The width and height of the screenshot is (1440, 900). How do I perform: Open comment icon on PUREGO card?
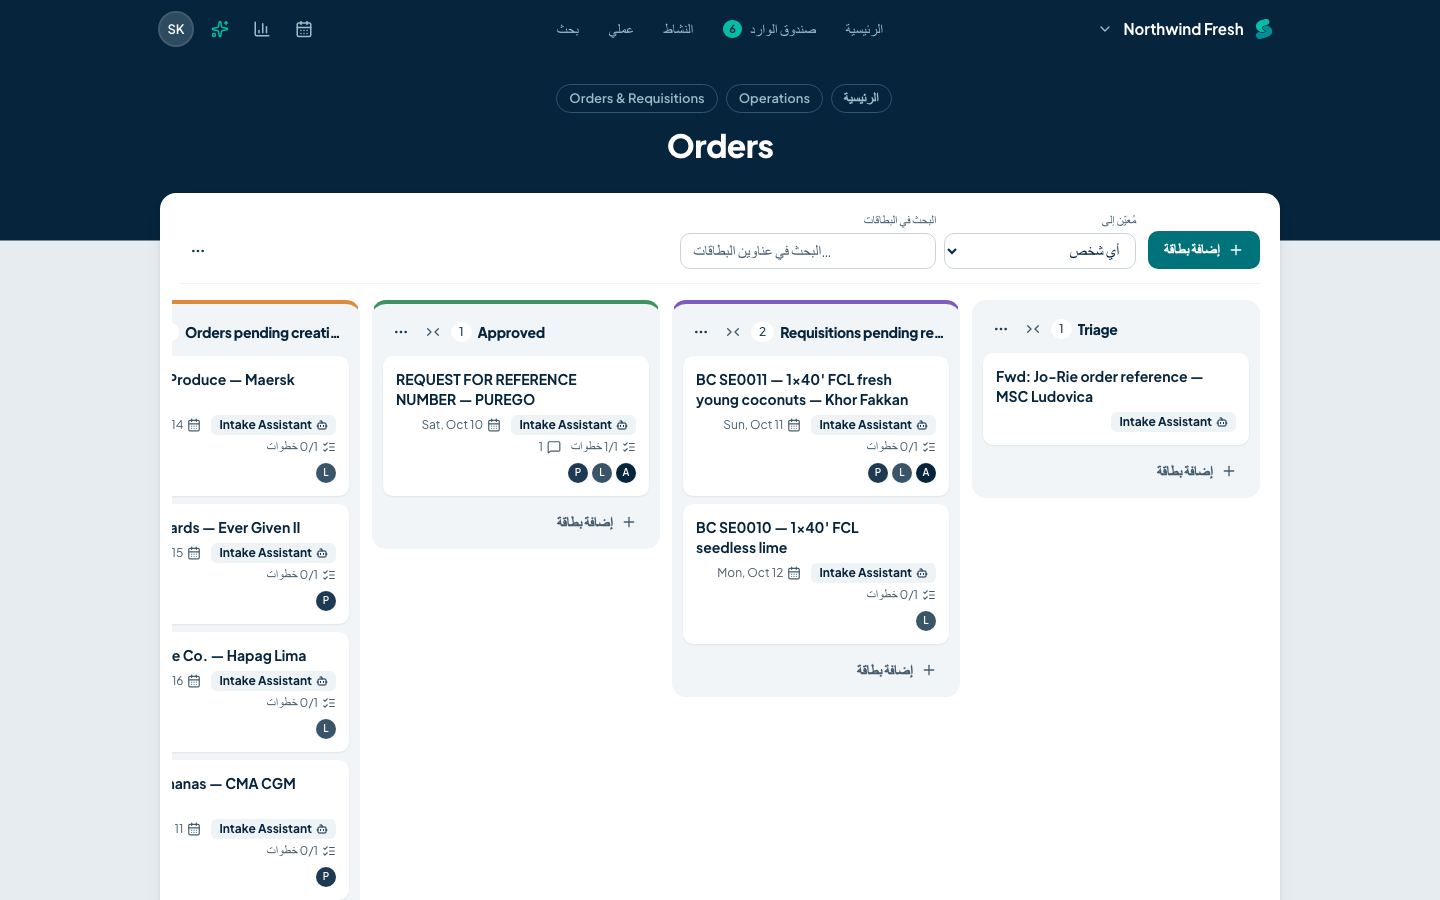[554, 447]
